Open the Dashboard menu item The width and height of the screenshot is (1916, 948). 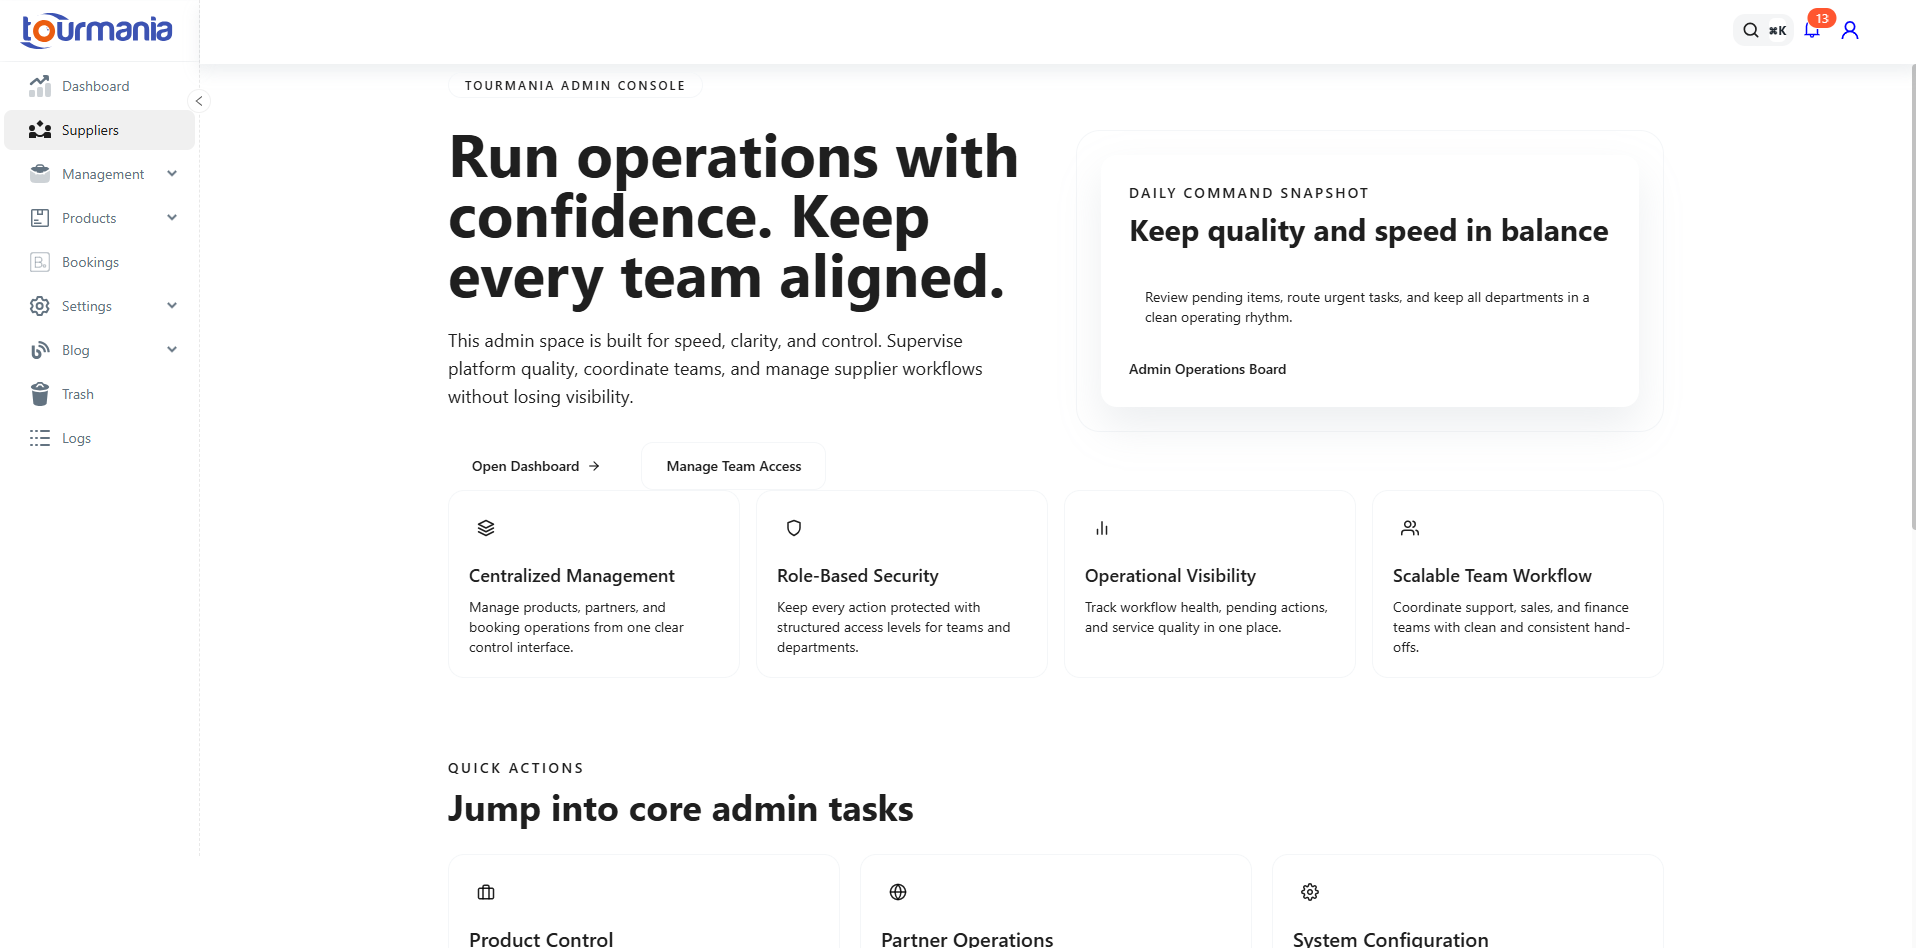click(99, 86)
